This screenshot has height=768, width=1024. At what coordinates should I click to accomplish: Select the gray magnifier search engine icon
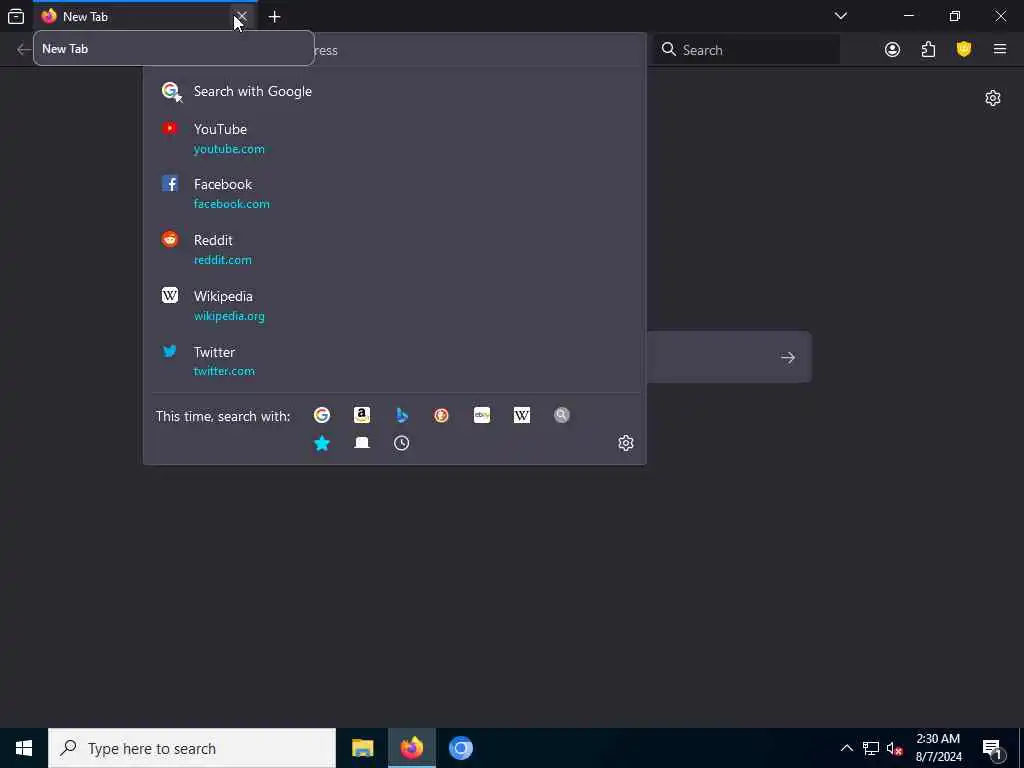pos(562,415)
